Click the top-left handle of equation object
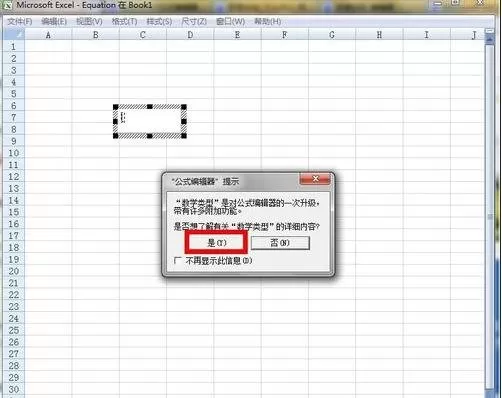502x398 pixels. [x=116, y=107]
